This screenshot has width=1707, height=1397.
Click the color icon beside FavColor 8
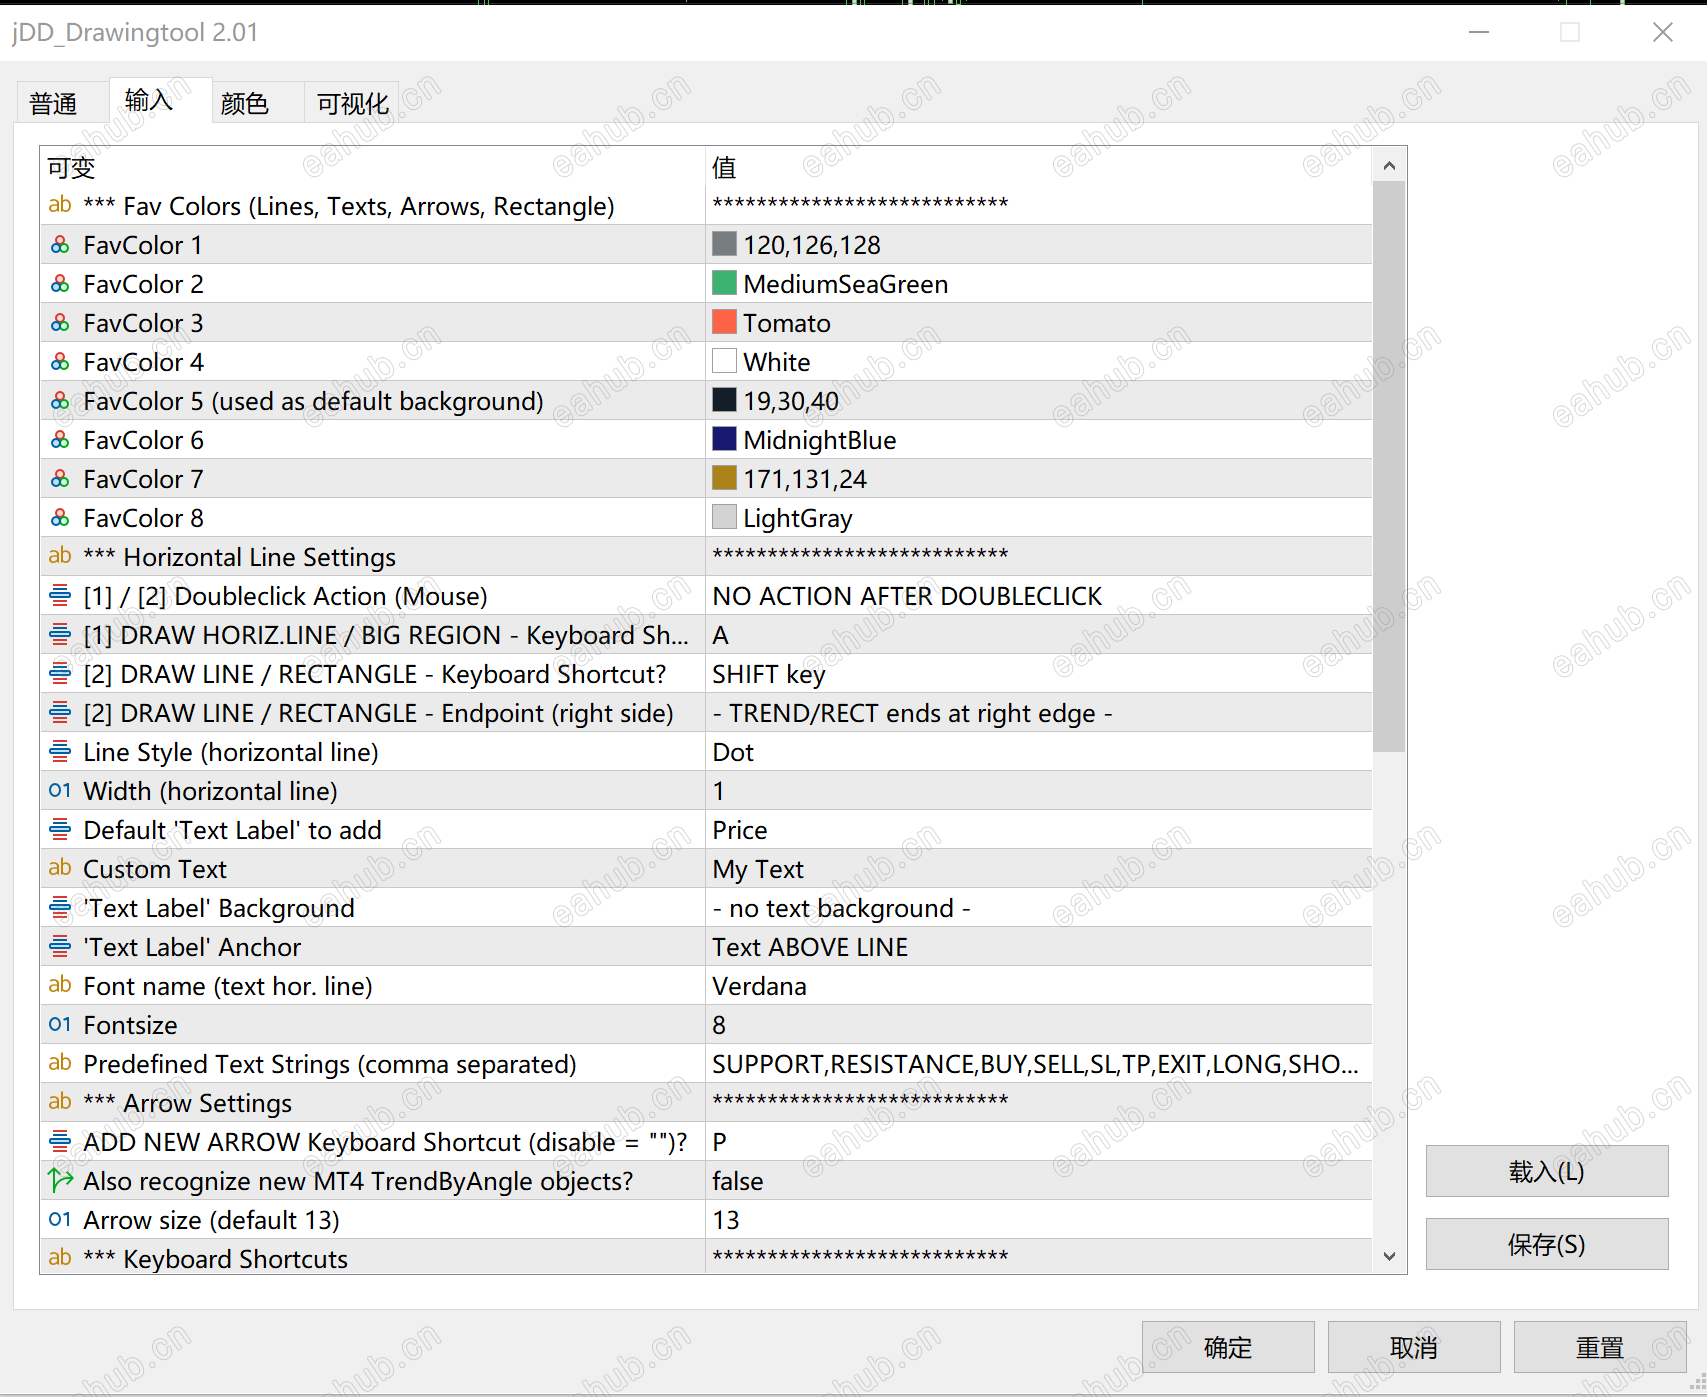coord(60,518)
